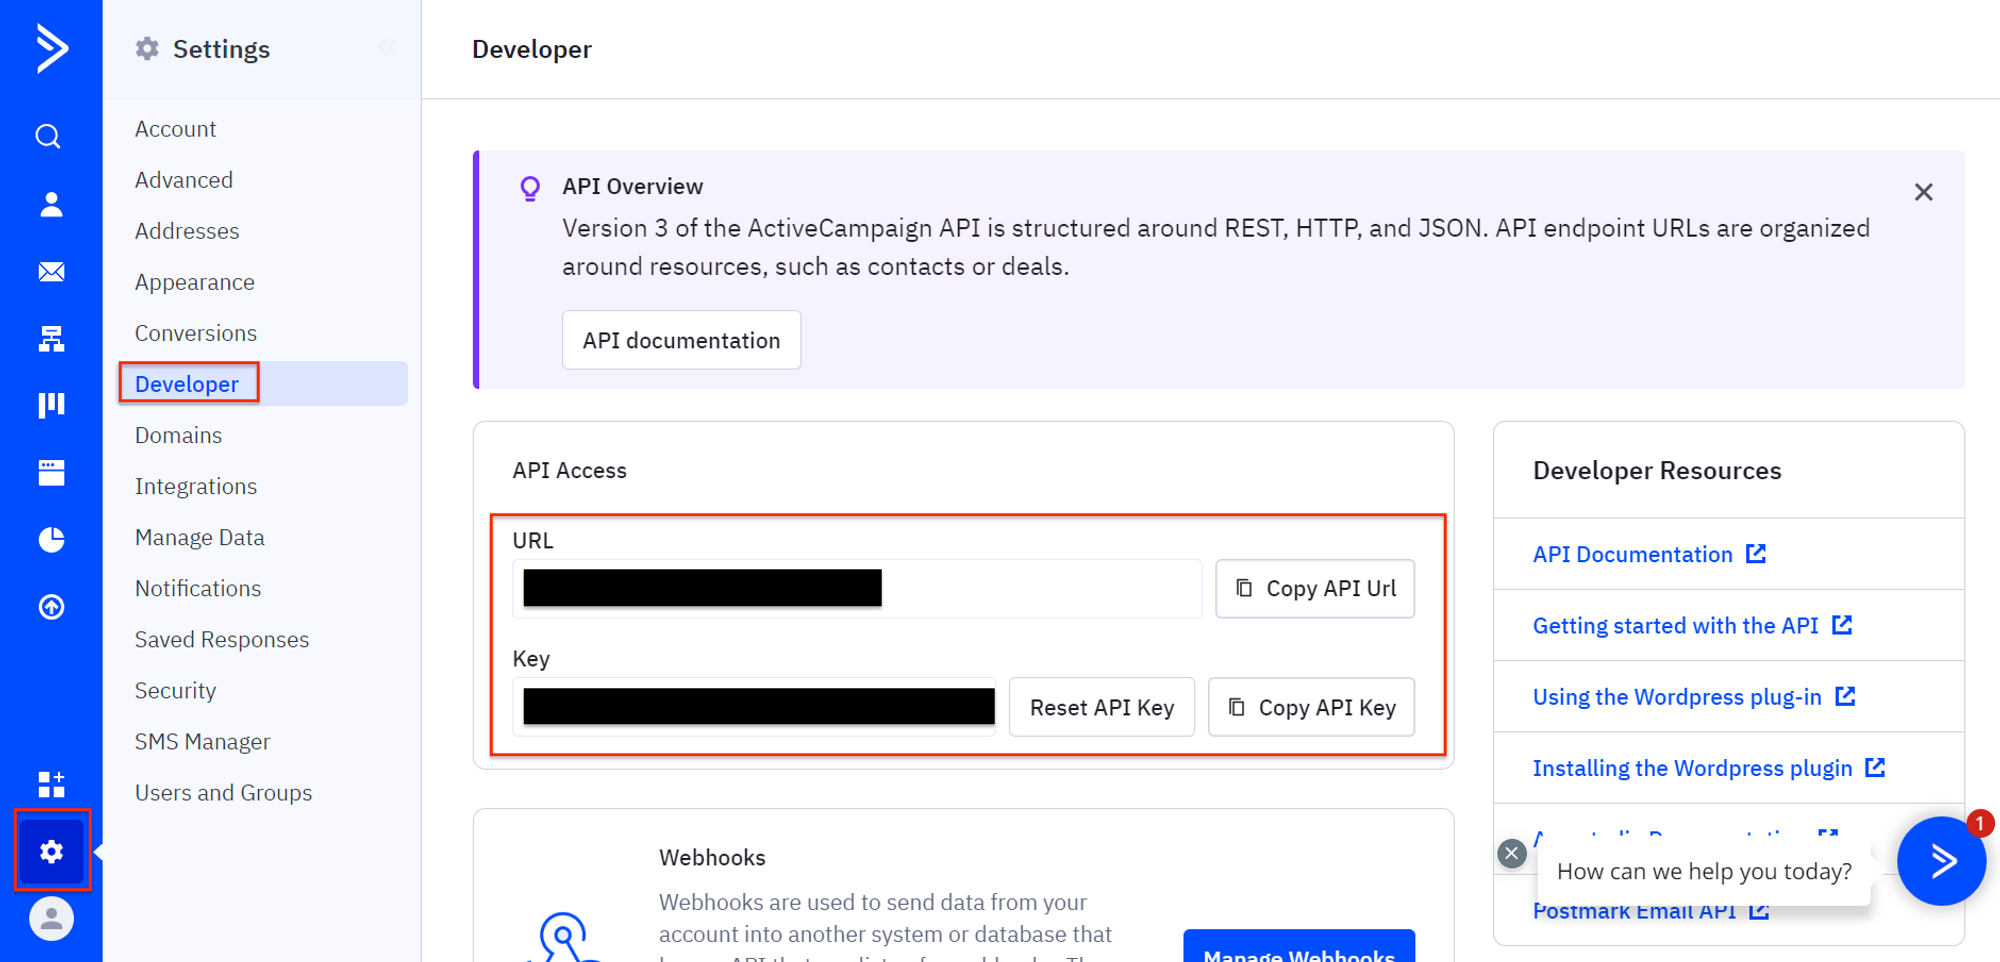Open Saved Responses settings
This screenshot has width=2000, height=962.
[x=222, y=639]
